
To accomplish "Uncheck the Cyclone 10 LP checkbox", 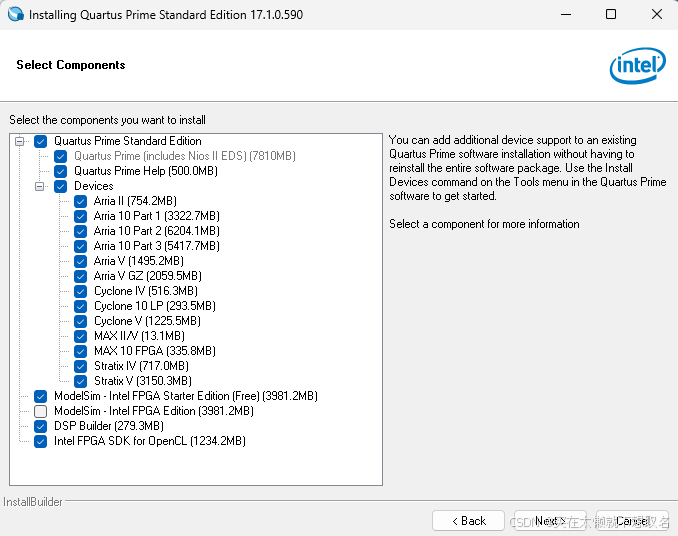I will coord(80,306).
